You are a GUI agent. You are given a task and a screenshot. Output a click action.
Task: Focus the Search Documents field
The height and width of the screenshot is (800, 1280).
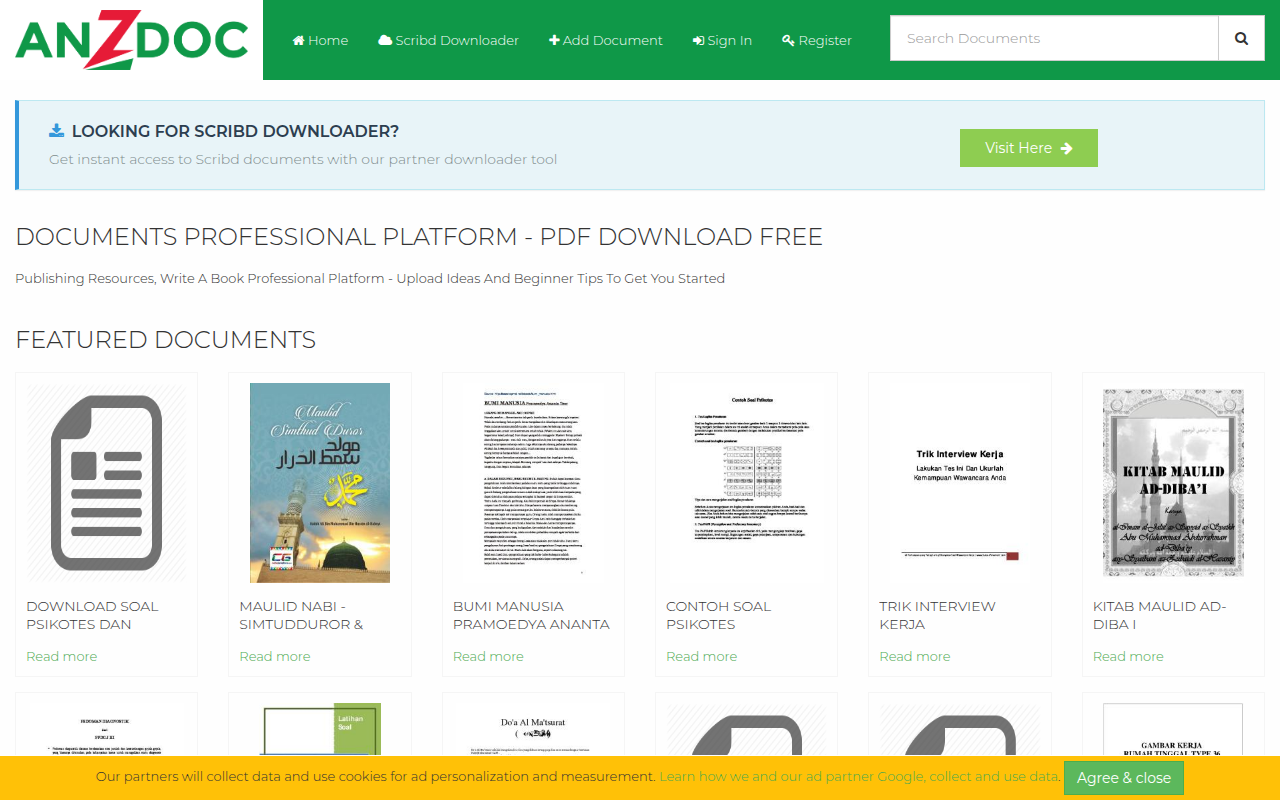coord(1054,38)
